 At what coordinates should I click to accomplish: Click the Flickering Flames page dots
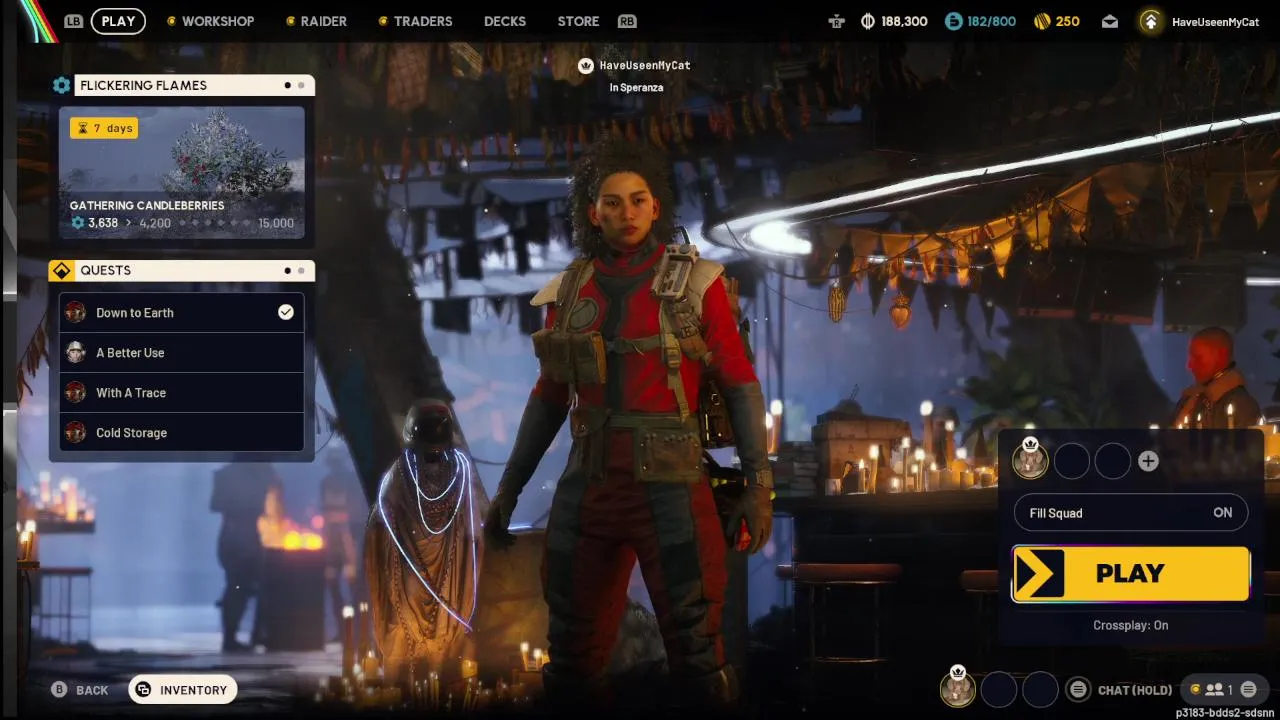tap(294, 86)
